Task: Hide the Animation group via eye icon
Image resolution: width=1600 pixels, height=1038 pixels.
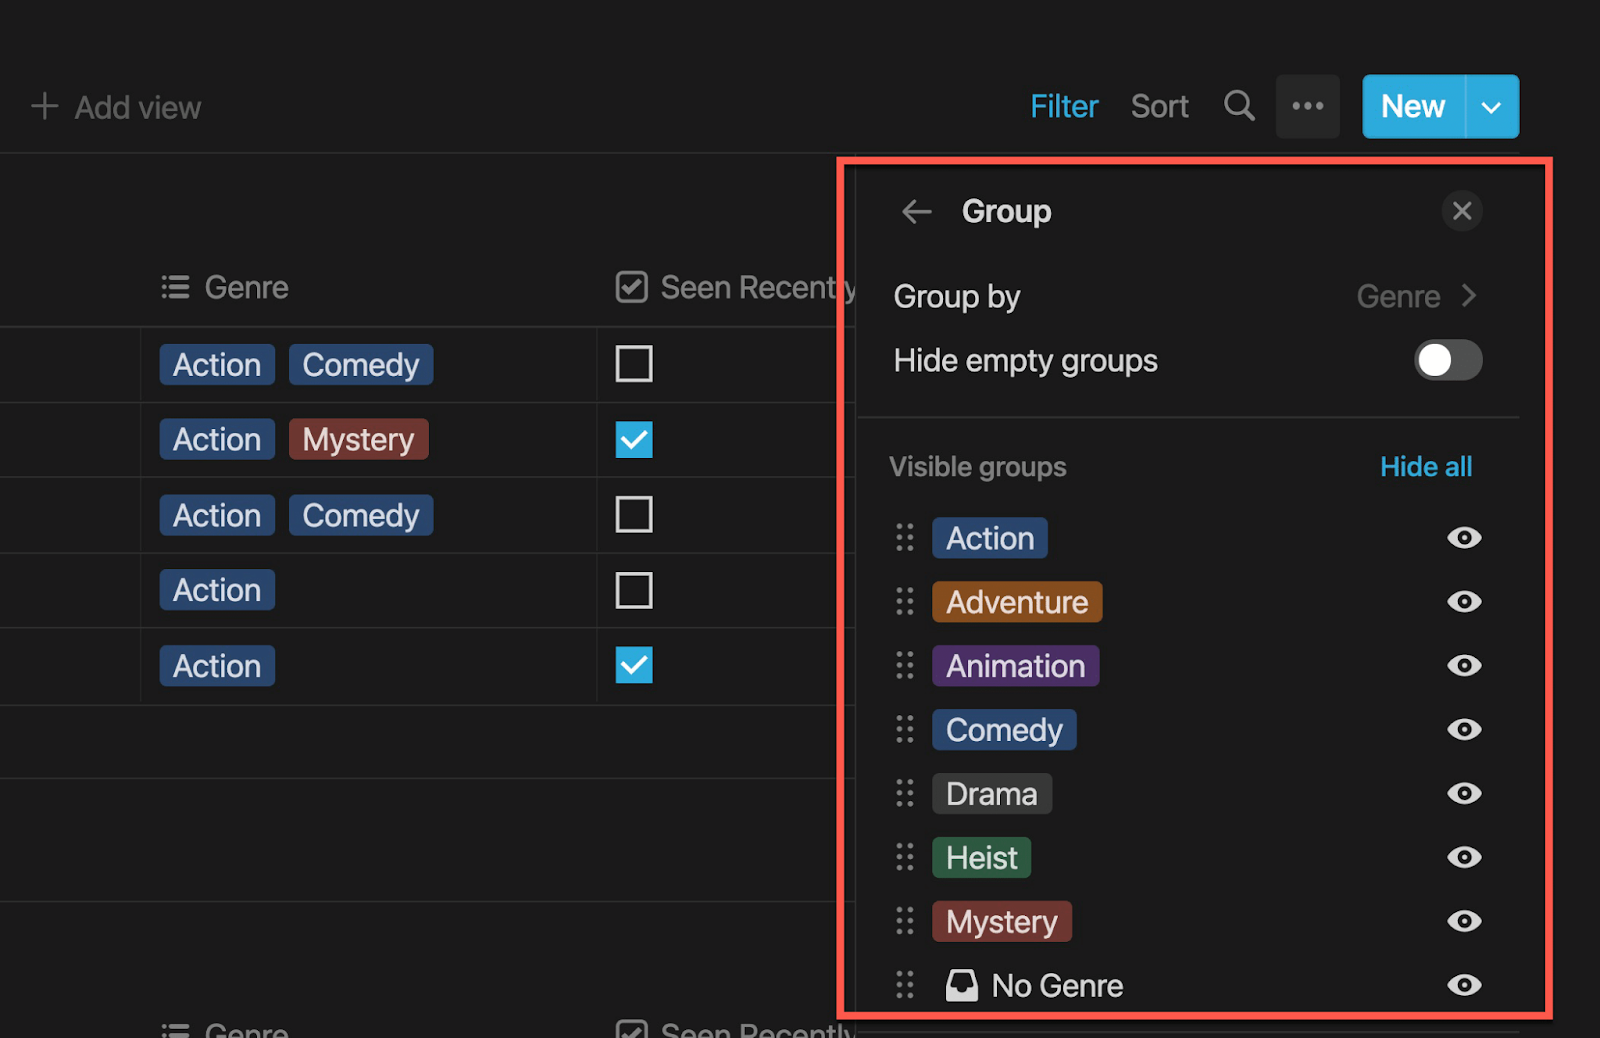Action: pyautogui.click(x=1464, y=666)
